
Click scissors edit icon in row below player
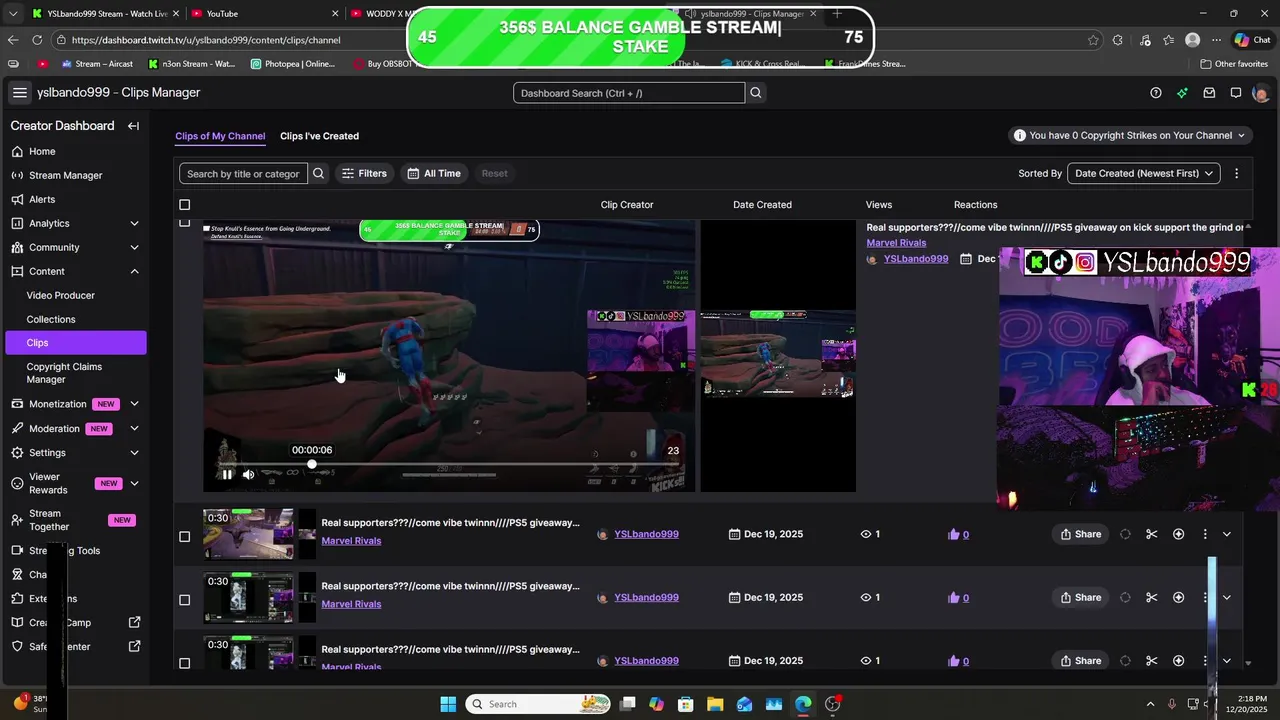point(1152,535)
